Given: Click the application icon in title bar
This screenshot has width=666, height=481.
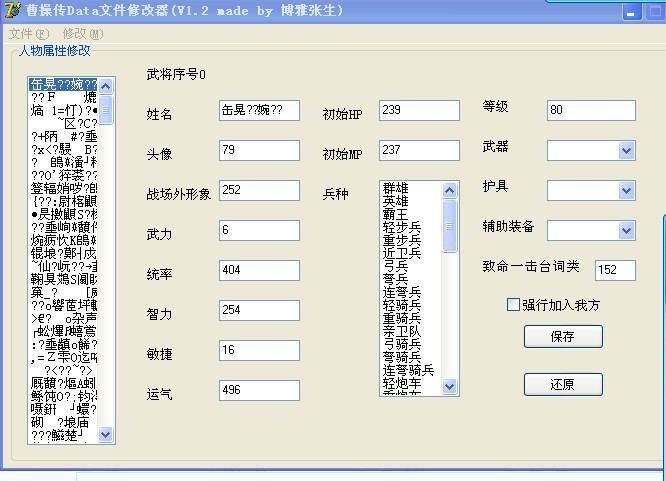Looking at the screenshot, I should [11, 12].
